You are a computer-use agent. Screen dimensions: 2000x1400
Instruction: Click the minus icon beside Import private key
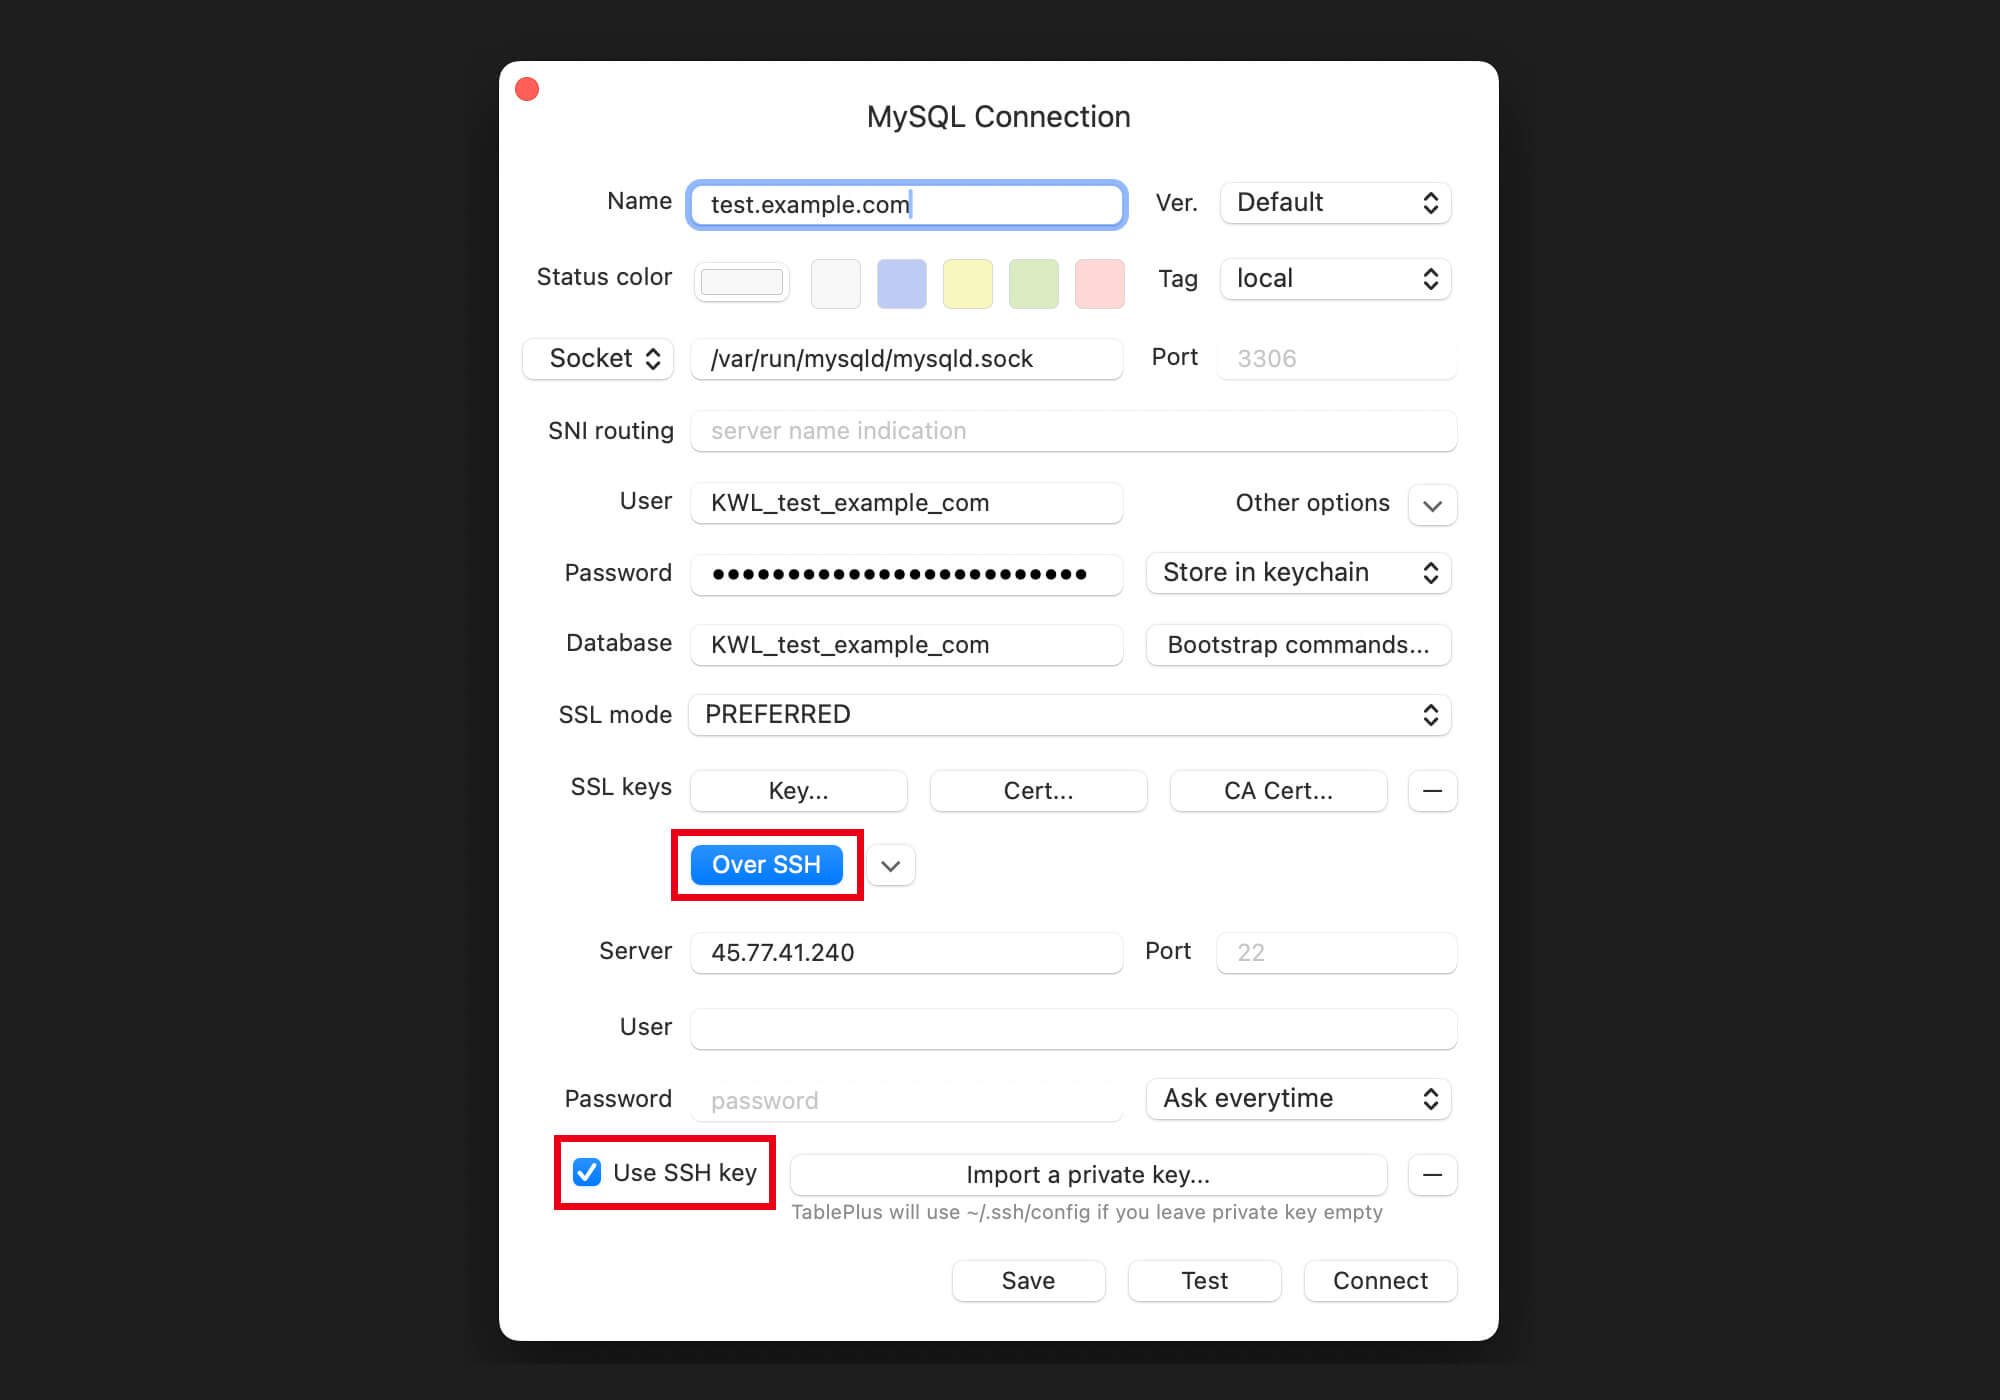[1432, 1175]
